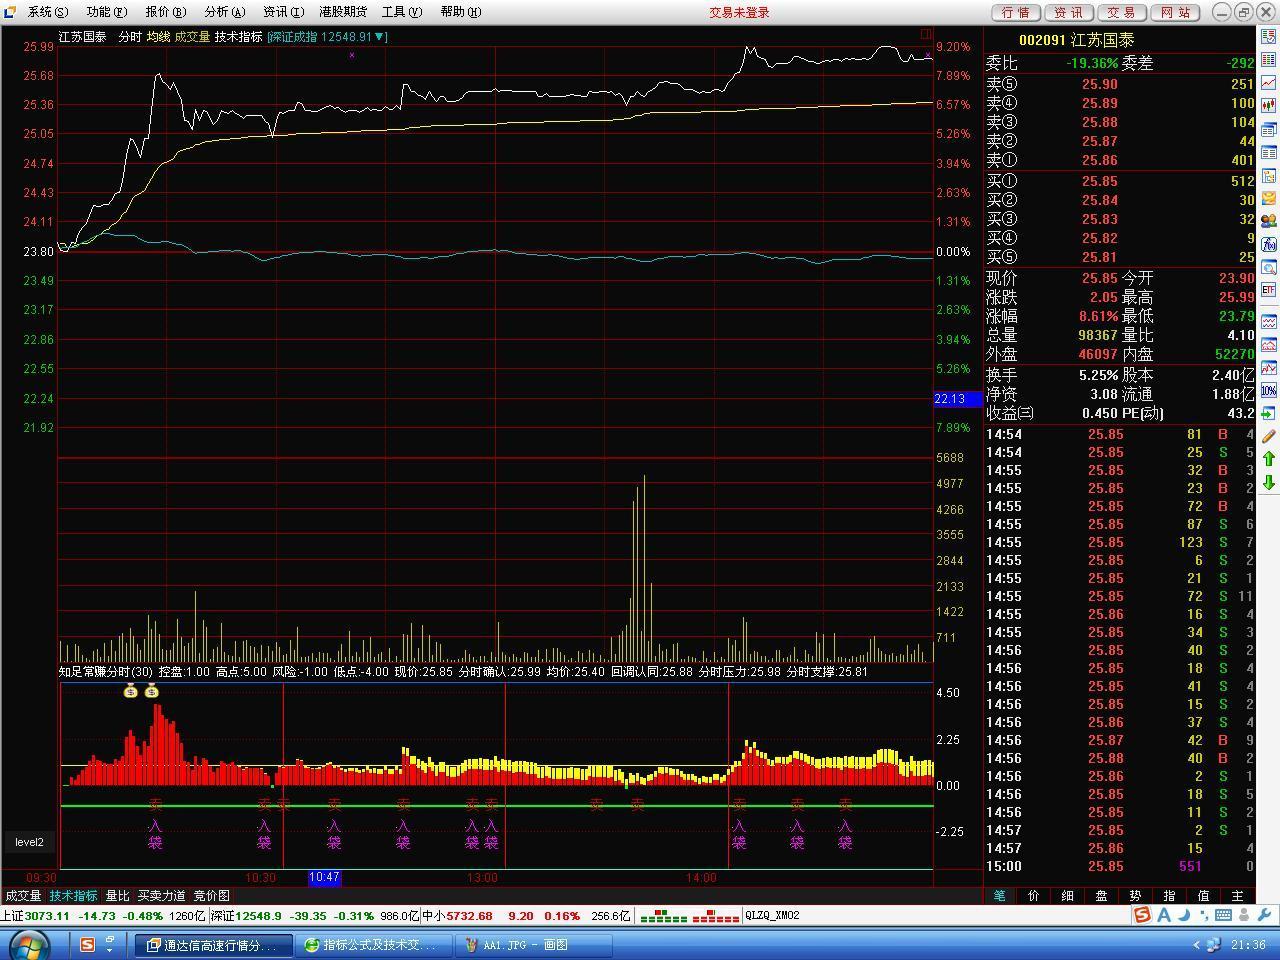
Task: Select the pencil drawing tool icon
Action: click(1268, 436)
